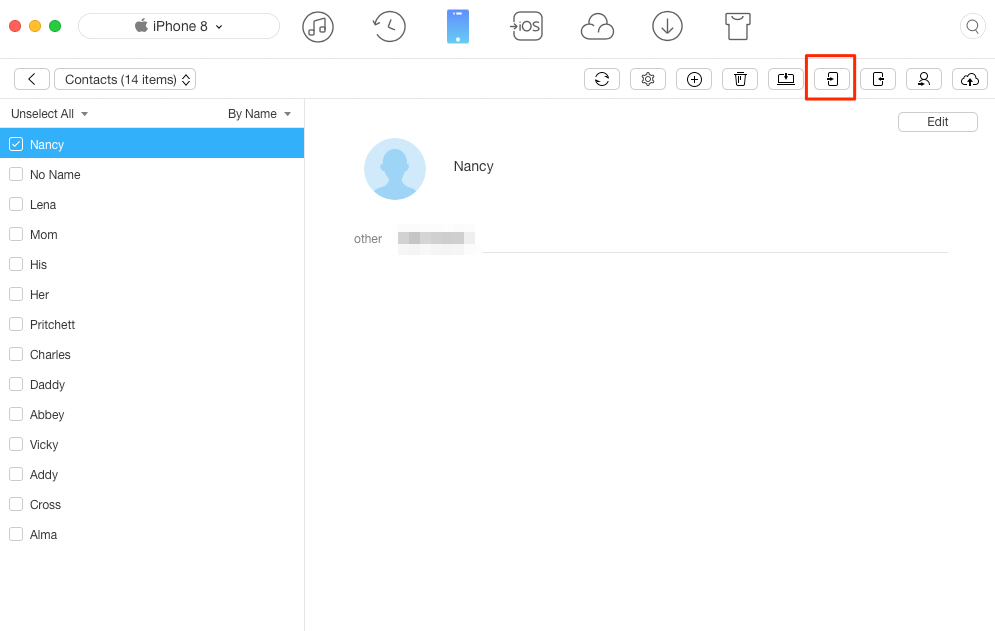The image size is (995, 631).
Task: Click the 'other' phone field label
Action: 367,239
